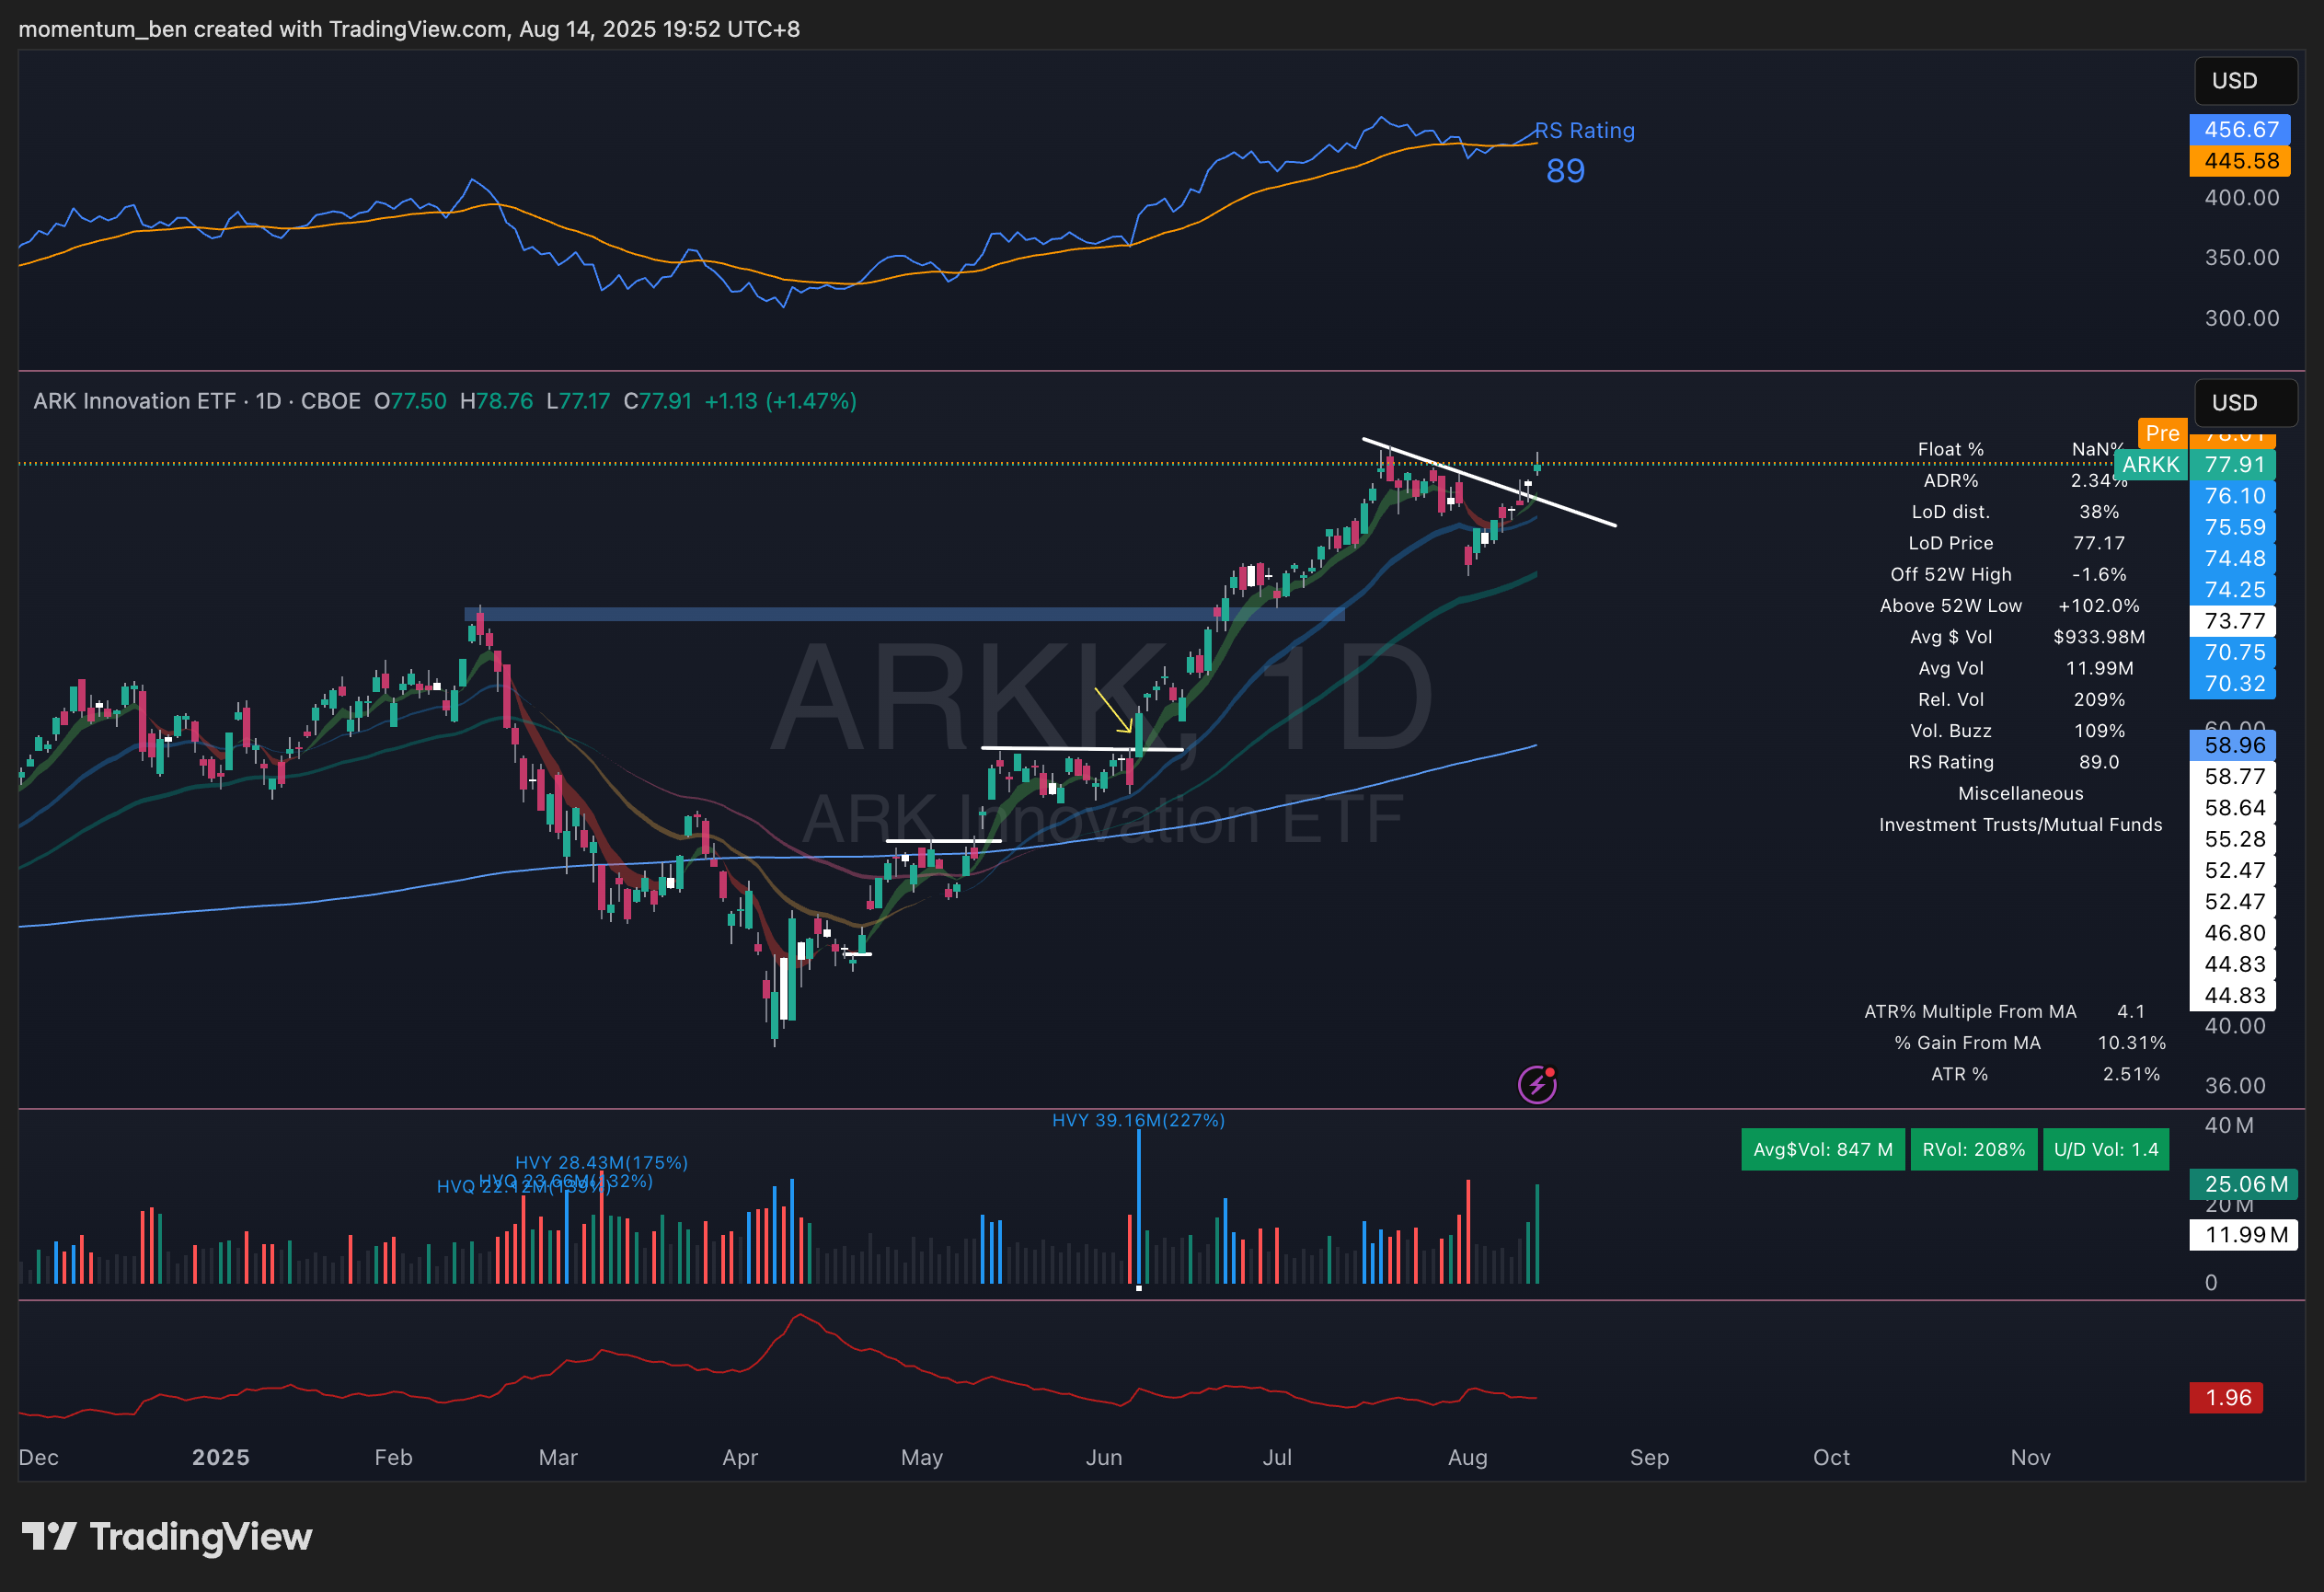Viewport: 2324px width, 1592px height.
Task: Click the orange 445.58 moving average label
Action: point(2240,161)
